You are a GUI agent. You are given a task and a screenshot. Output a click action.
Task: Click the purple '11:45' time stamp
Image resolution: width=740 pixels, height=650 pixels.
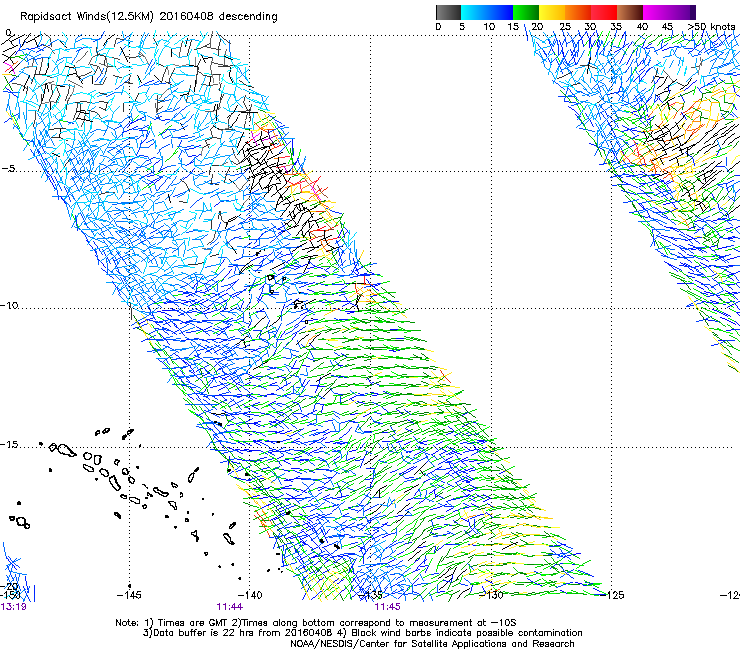[x=387, y=607]
